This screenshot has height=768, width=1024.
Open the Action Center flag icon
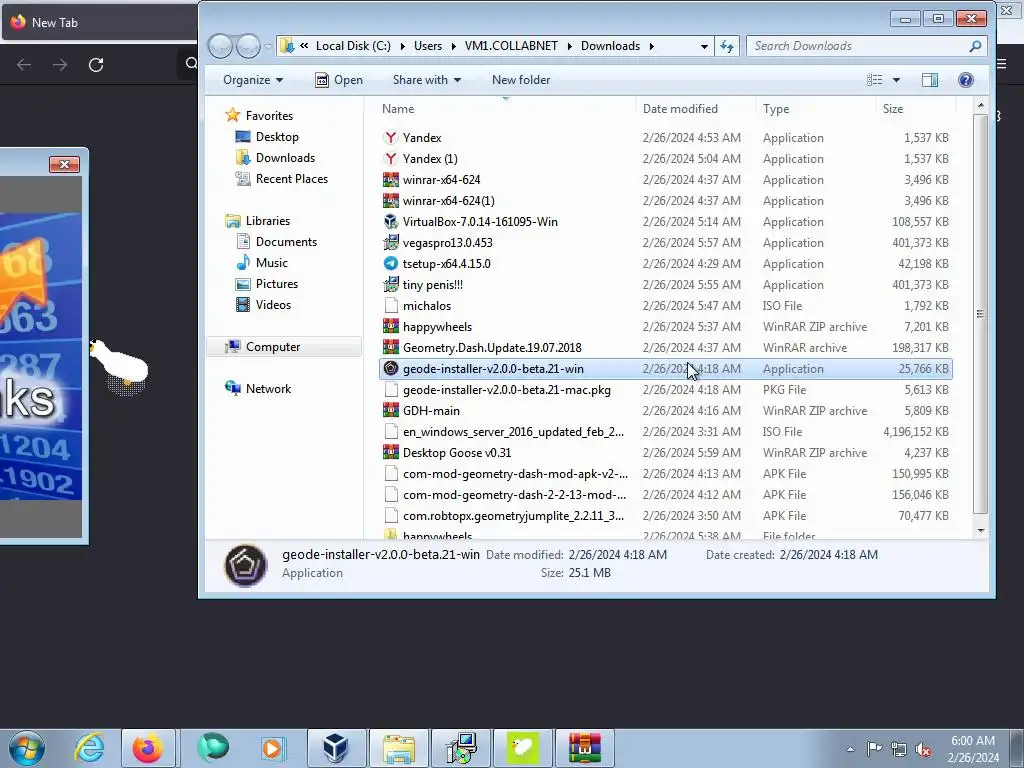[x=874, y=748]
